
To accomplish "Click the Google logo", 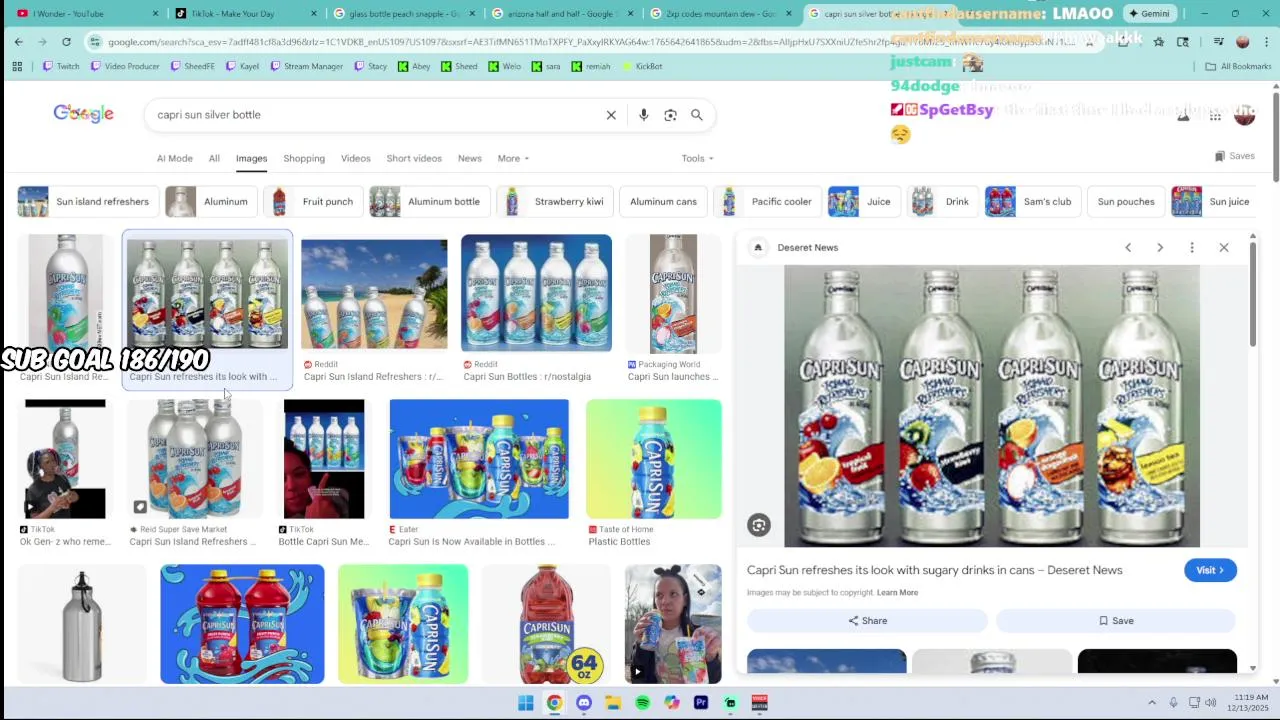I will tap(83, 114).
